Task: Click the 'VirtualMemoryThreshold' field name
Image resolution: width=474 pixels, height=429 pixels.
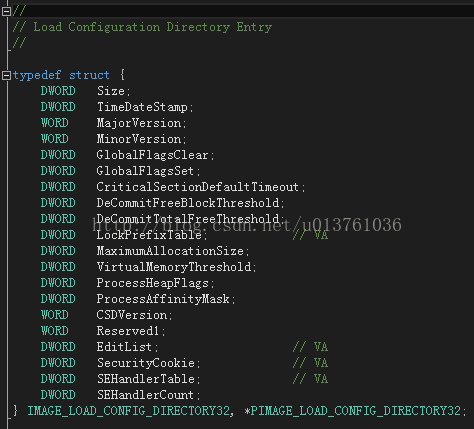Action: [174, 267]
